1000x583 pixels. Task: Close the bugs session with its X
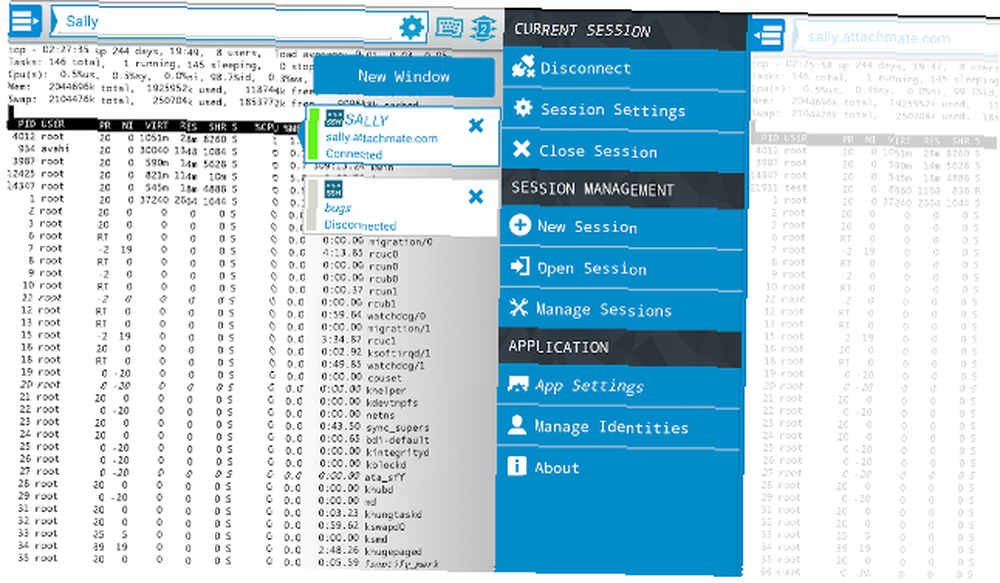point(476,196)
